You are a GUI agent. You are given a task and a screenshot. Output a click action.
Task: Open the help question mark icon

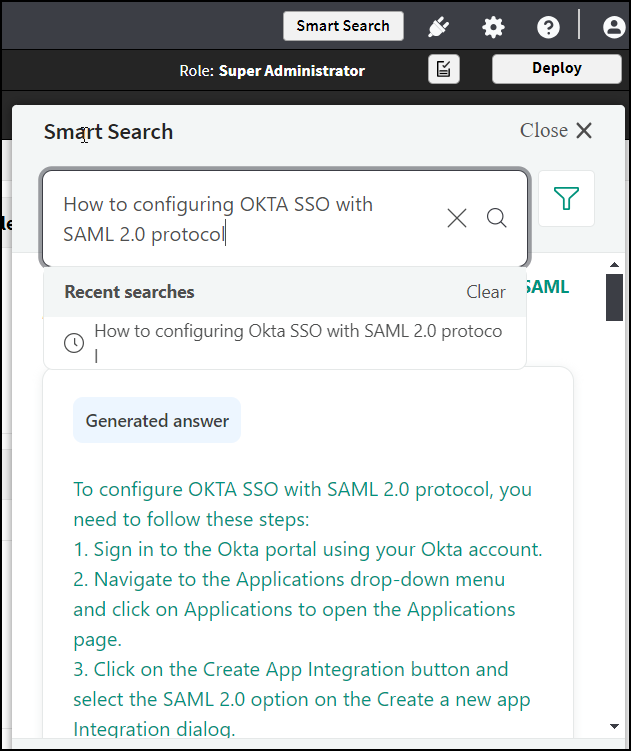click(x=548, y=27)
